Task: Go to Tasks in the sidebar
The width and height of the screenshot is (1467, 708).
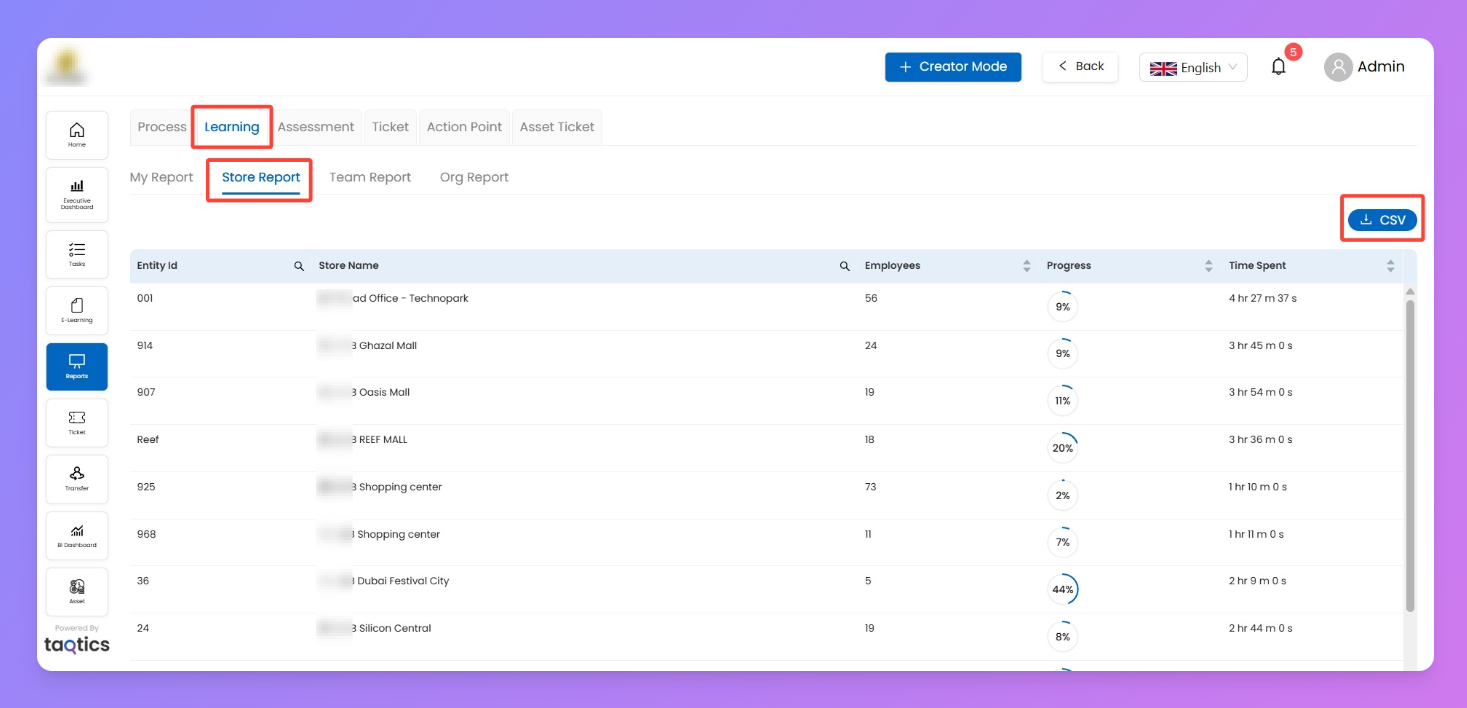Action: [77, 254]
